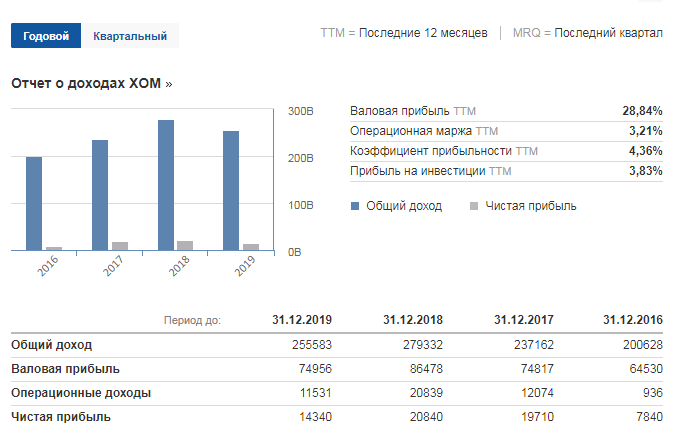
Task: Click the 86478 gross profit cell
Action: point(426,369)
